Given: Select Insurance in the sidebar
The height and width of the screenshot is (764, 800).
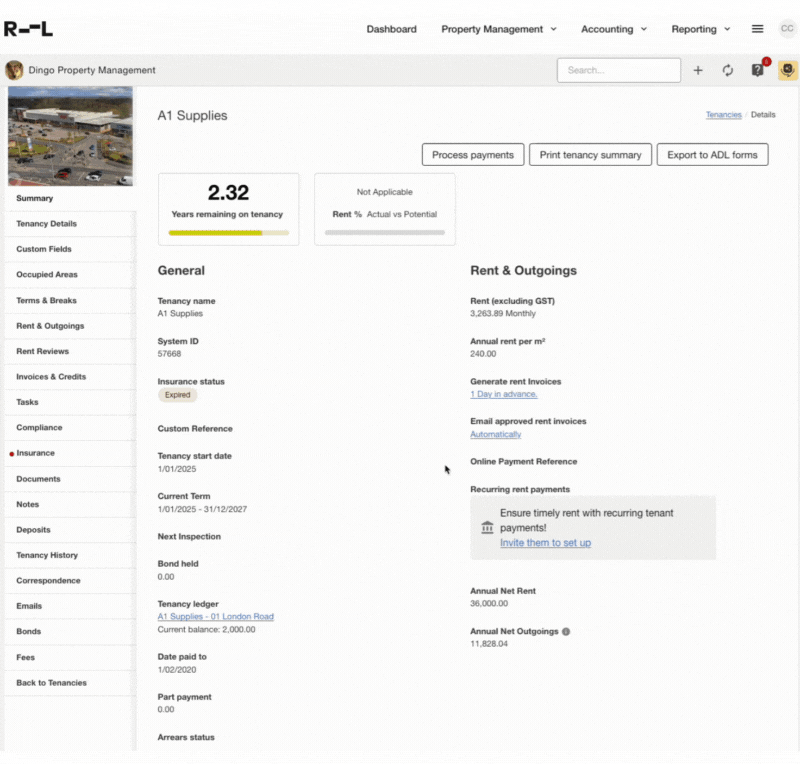Looking at the screenshot, I should tap(36, 453).
